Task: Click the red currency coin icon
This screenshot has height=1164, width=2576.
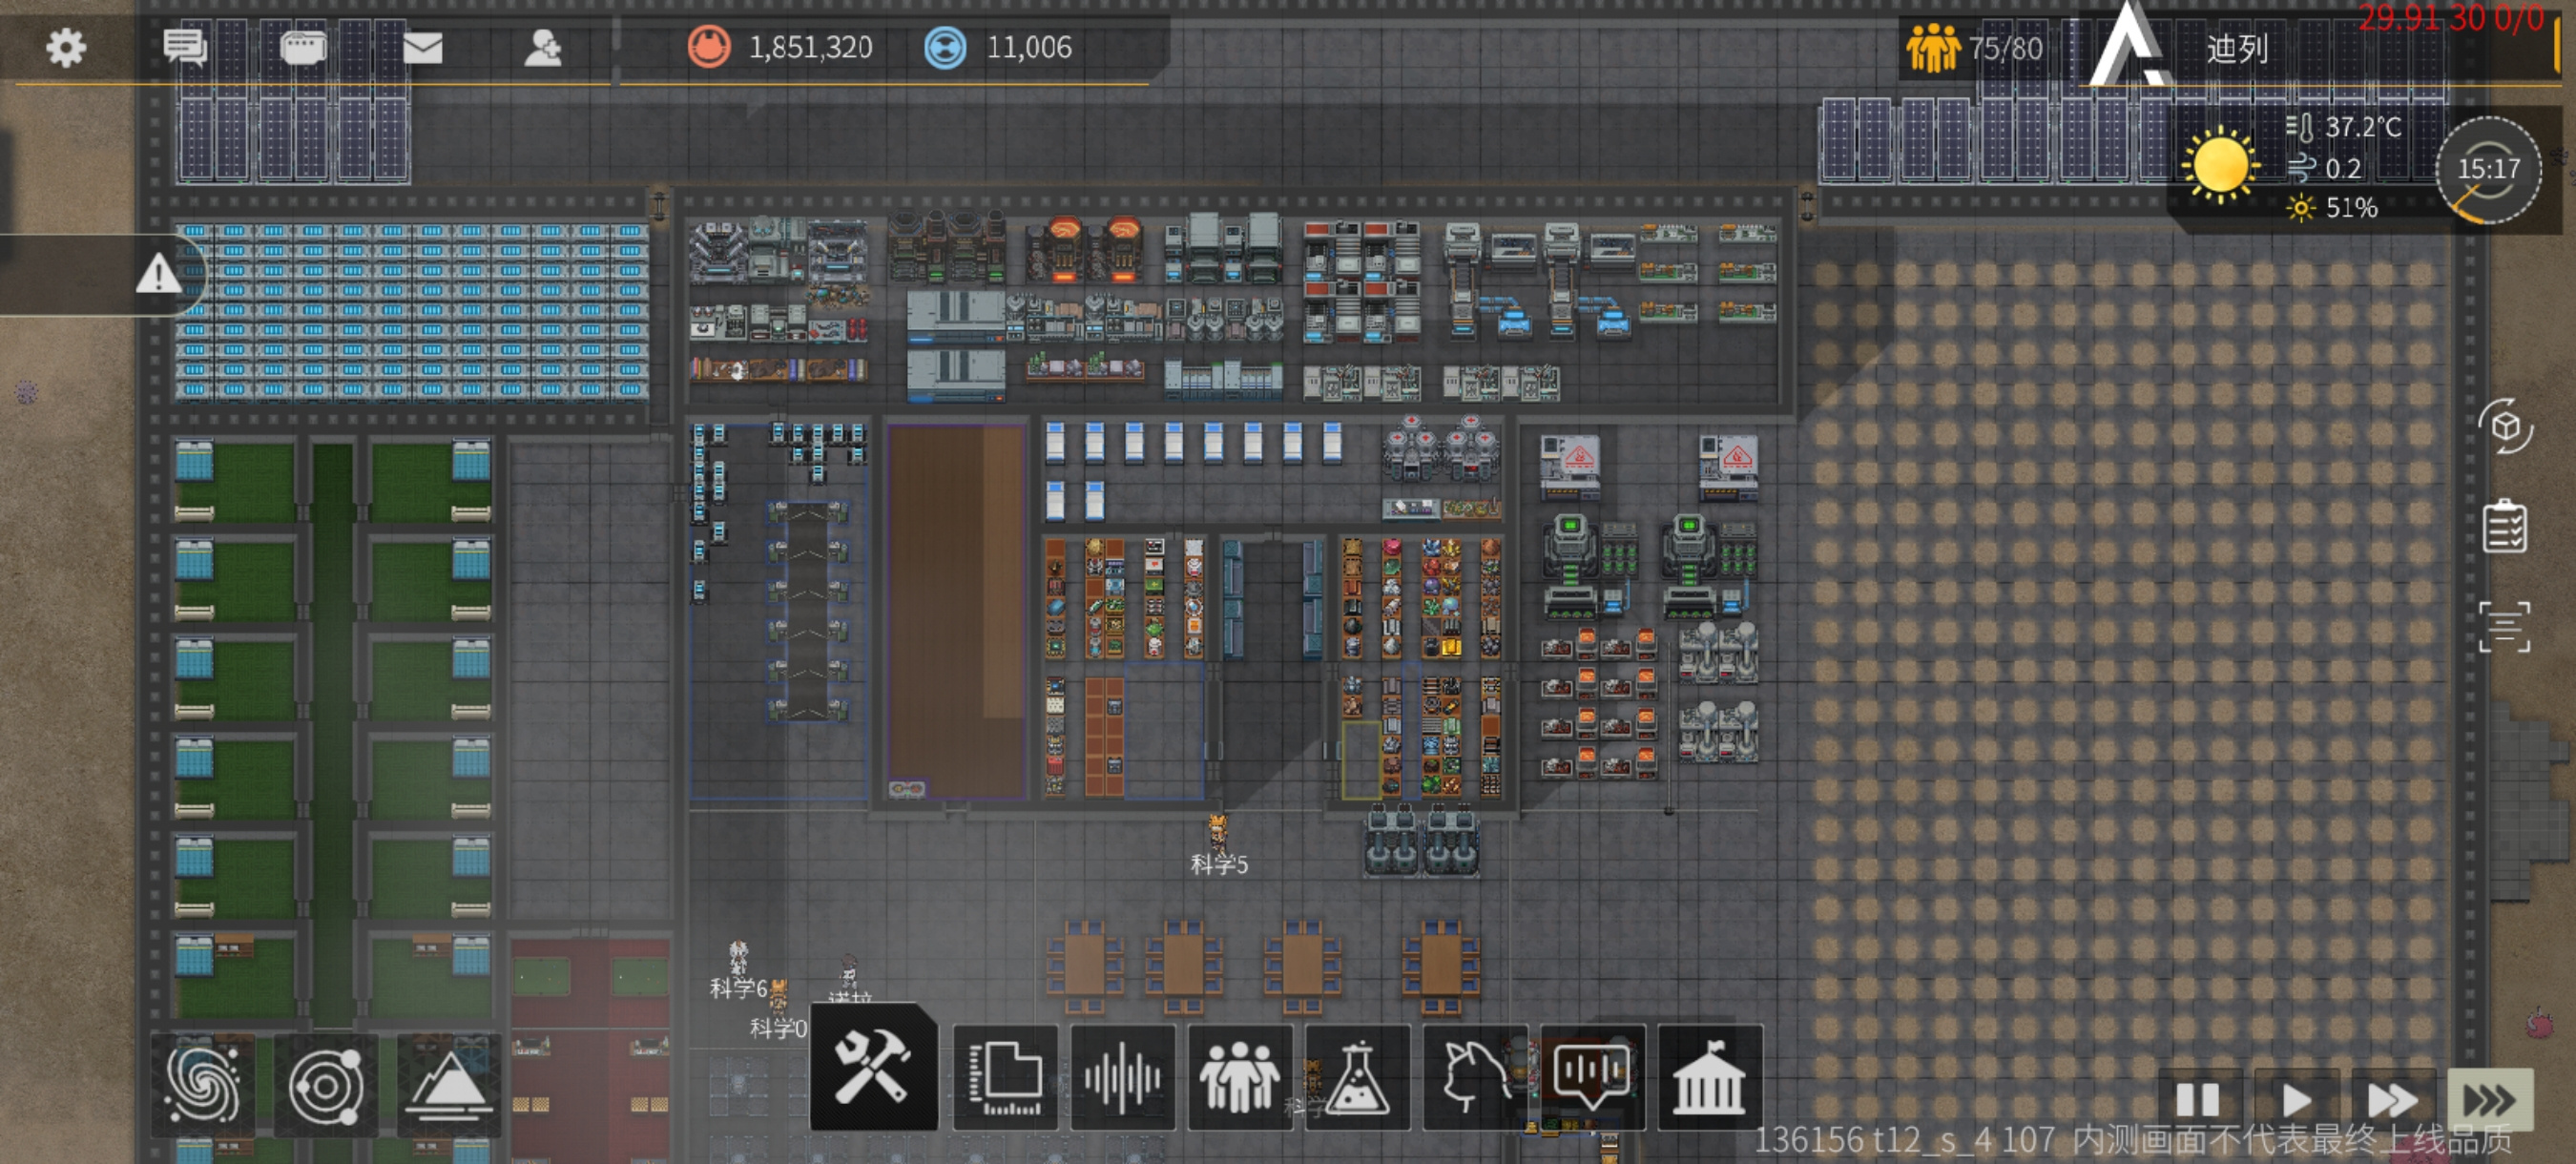Action: [709, 47]
